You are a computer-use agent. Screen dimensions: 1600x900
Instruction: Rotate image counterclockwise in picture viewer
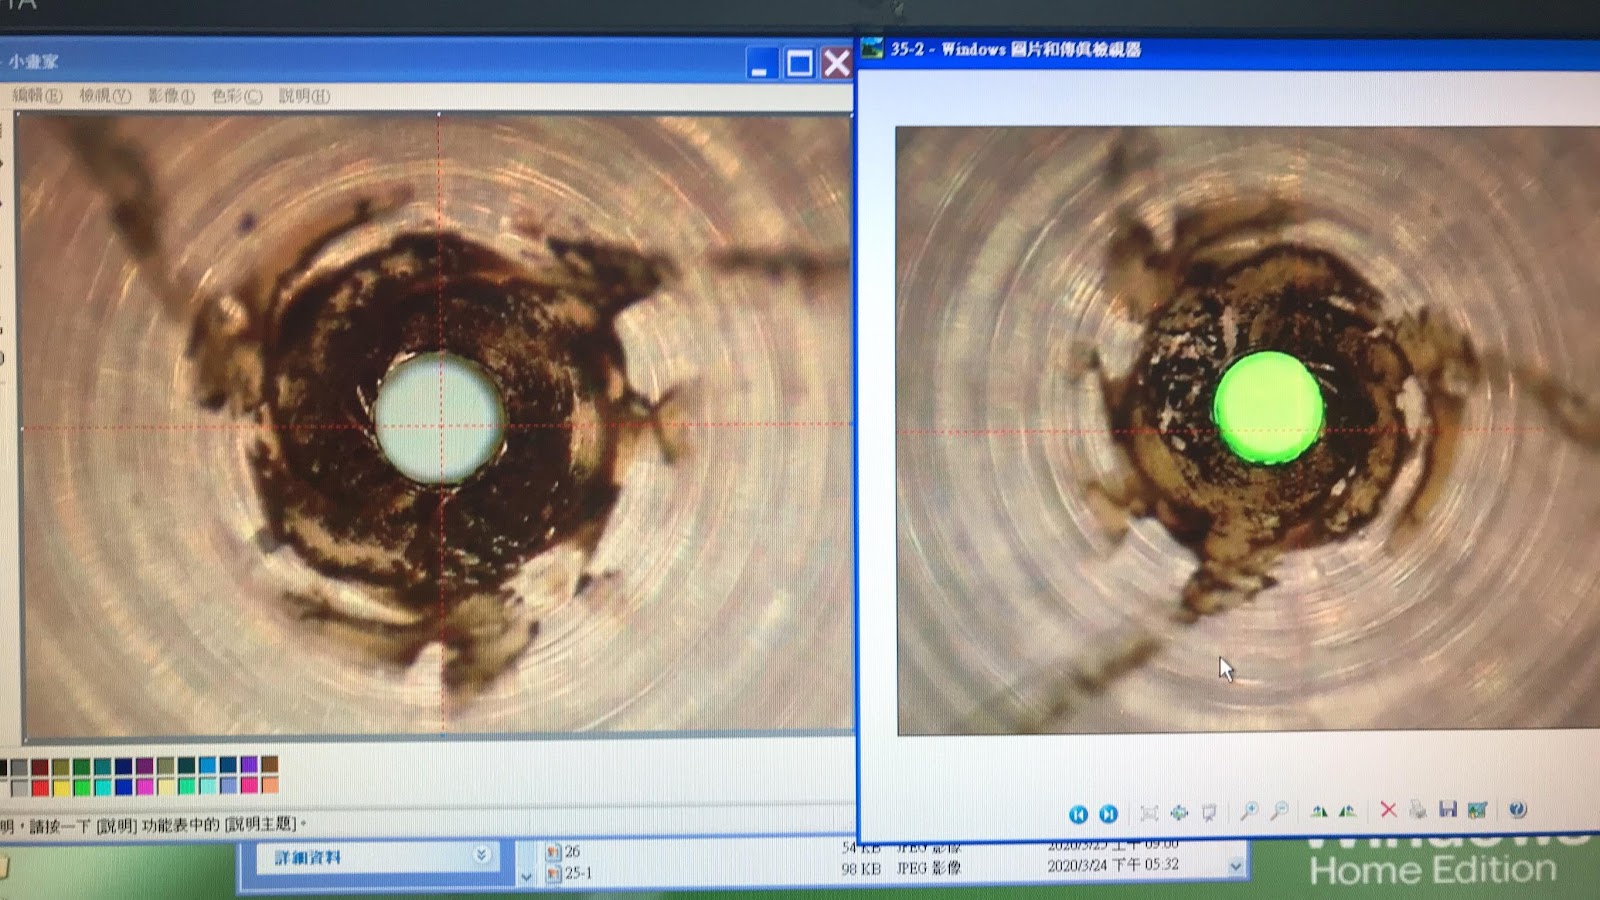pos(1348,811)
